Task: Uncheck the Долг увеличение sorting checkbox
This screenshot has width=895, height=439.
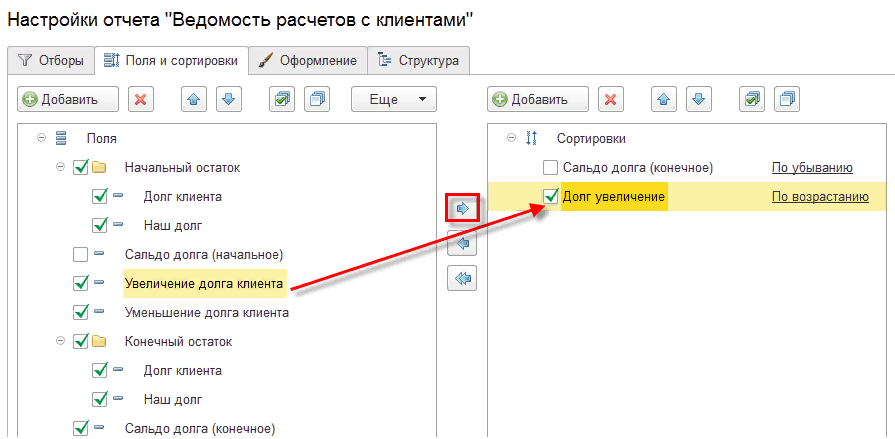Action: (550, 197)
